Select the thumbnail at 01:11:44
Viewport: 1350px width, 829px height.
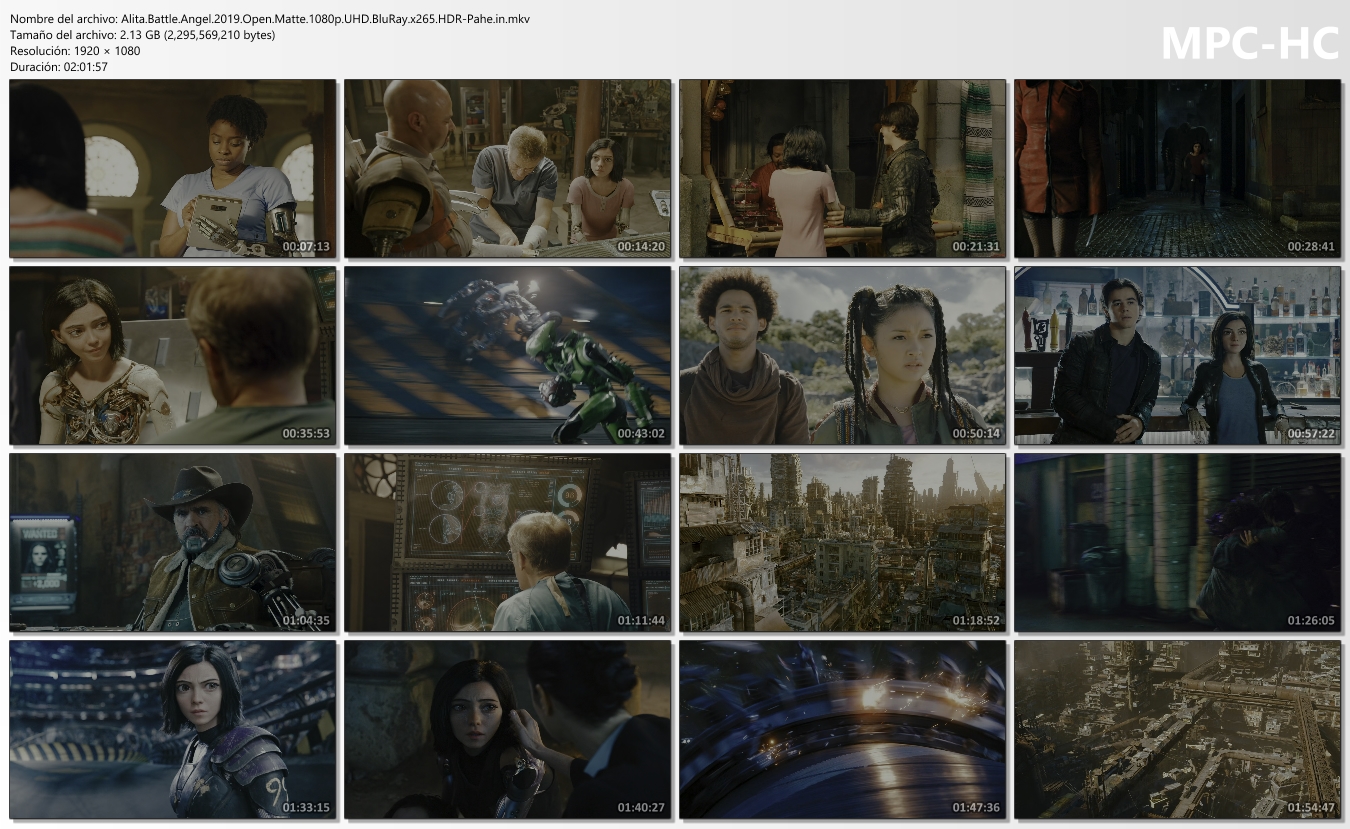[508, 542]
